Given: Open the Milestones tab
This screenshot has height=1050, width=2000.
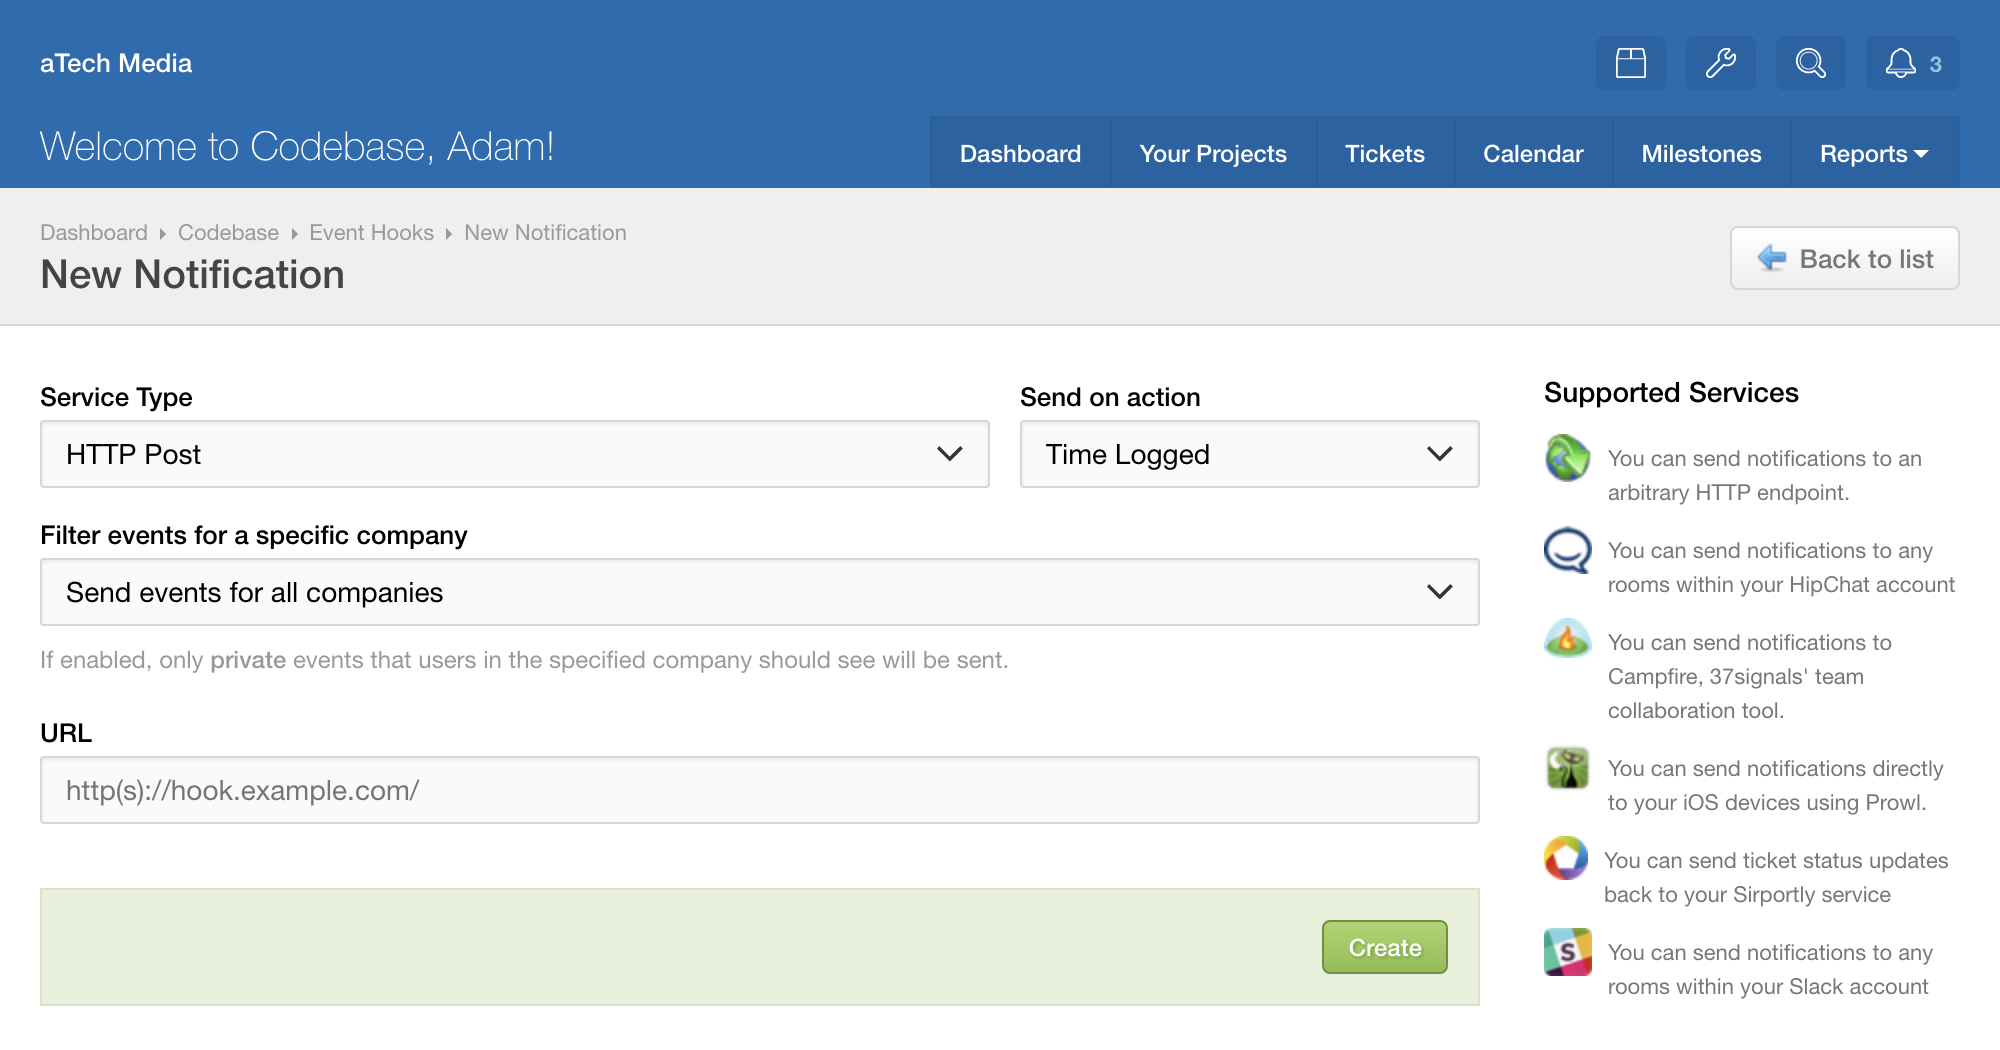Looking at the screenshot, I should click(x=1701, y=153).
